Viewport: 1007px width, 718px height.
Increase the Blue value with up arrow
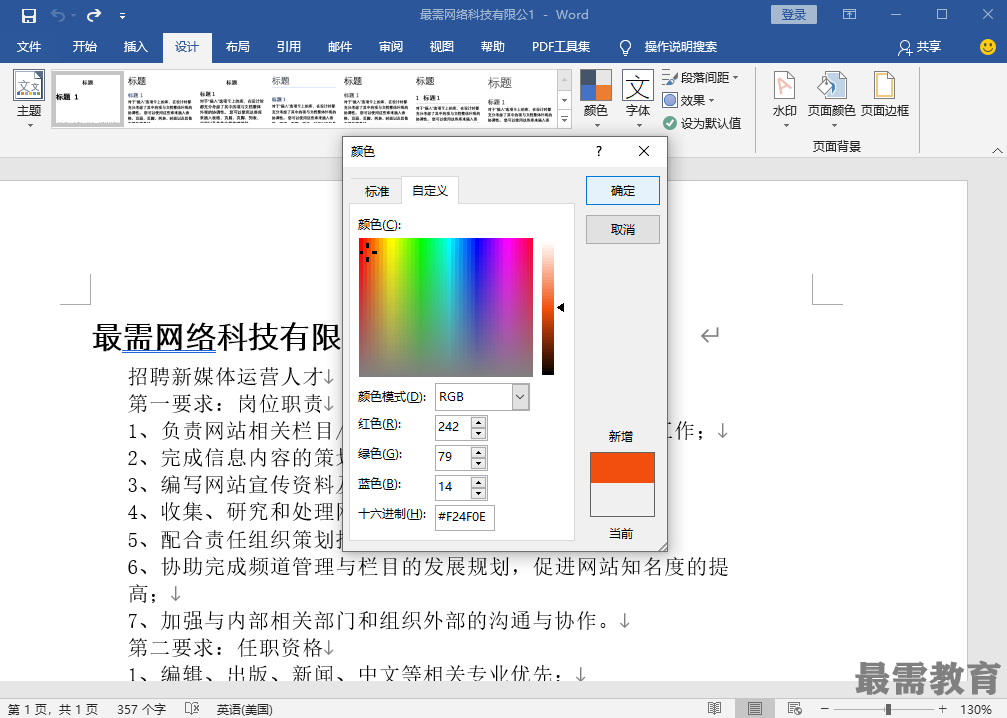click(478, 481)
